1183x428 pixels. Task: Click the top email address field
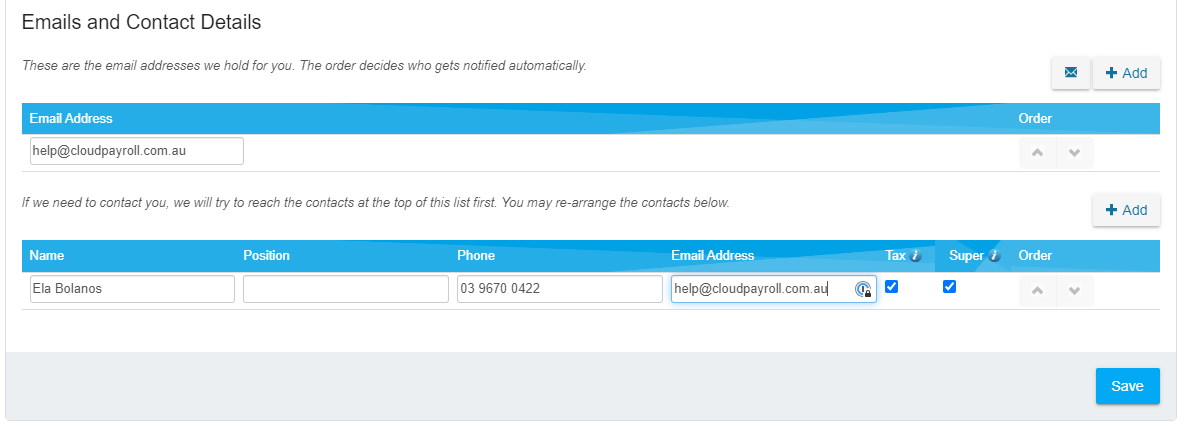[137, 151]
